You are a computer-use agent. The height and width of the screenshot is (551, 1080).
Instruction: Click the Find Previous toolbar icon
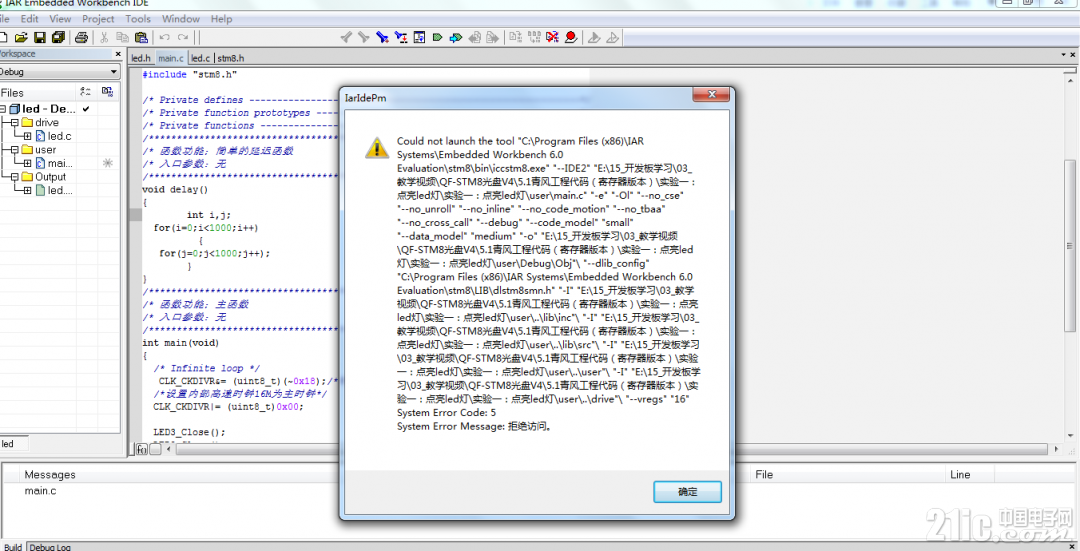tap(346, 37)
